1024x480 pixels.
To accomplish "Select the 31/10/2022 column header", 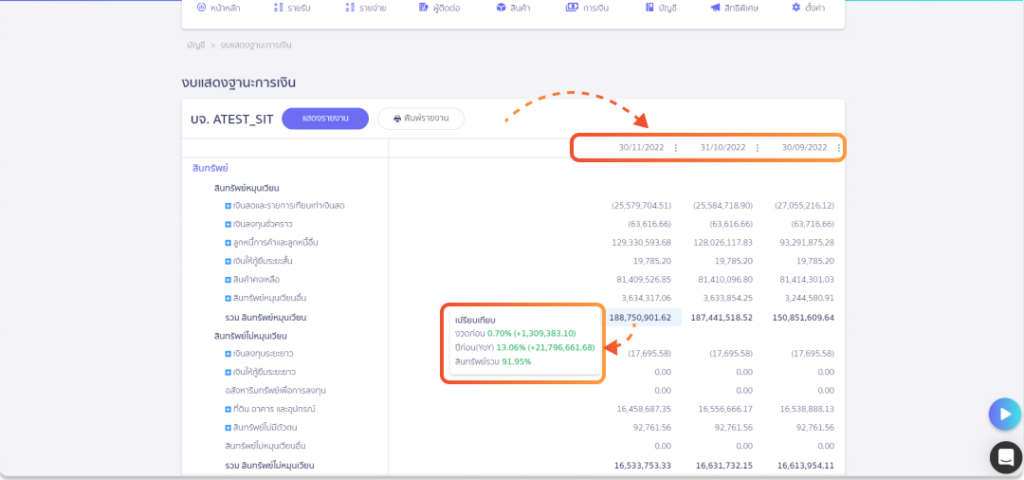I will pos(723,148).
